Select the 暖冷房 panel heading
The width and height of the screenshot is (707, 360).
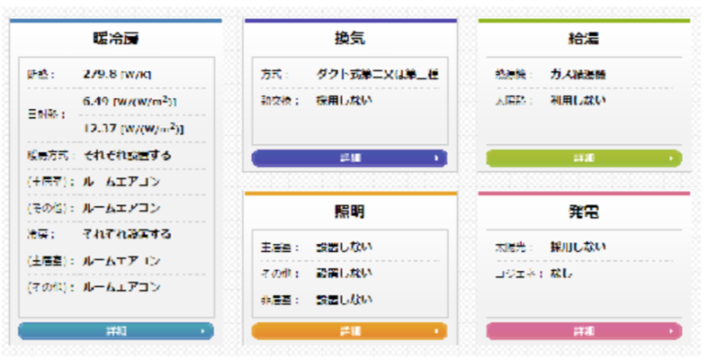pos(116,38)
